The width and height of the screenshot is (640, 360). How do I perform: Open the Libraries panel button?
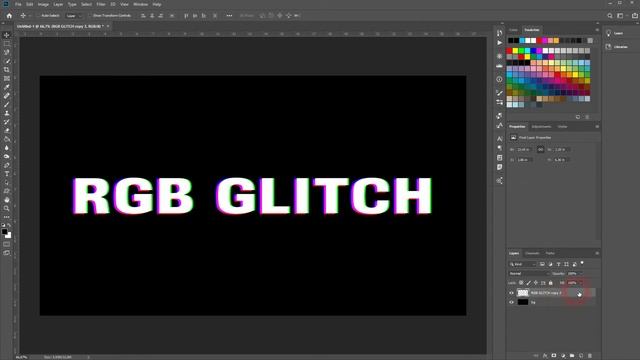tap(617, 47)
